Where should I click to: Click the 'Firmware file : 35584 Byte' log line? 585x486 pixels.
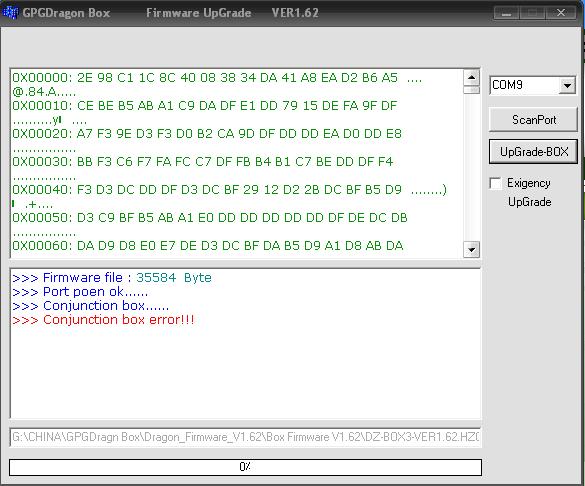tap(112, 278)
